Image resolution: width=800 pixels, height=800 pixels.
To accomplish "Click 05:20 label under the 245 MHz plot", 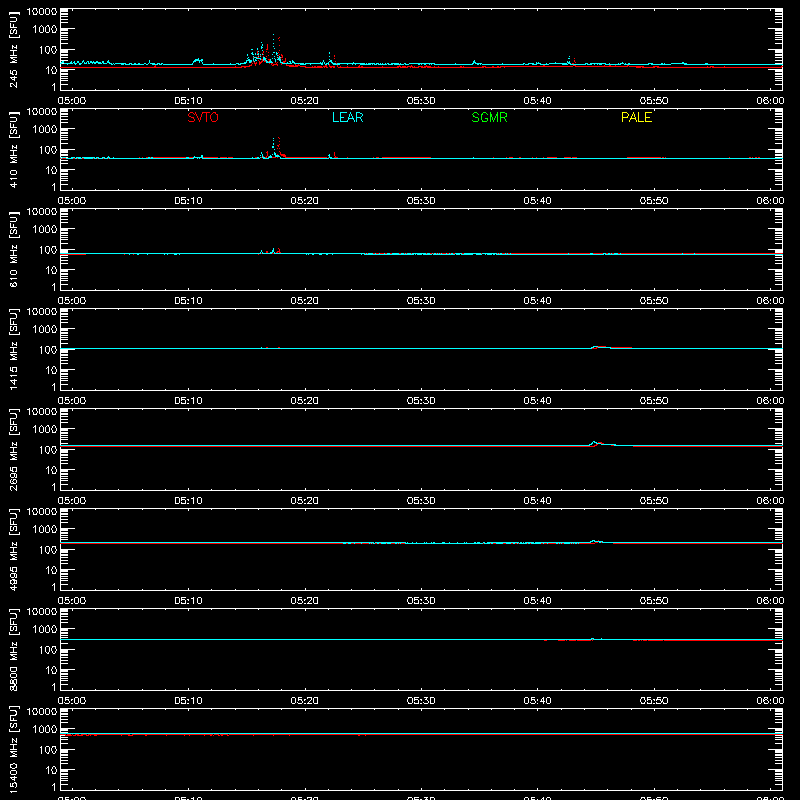I will 305,101.
